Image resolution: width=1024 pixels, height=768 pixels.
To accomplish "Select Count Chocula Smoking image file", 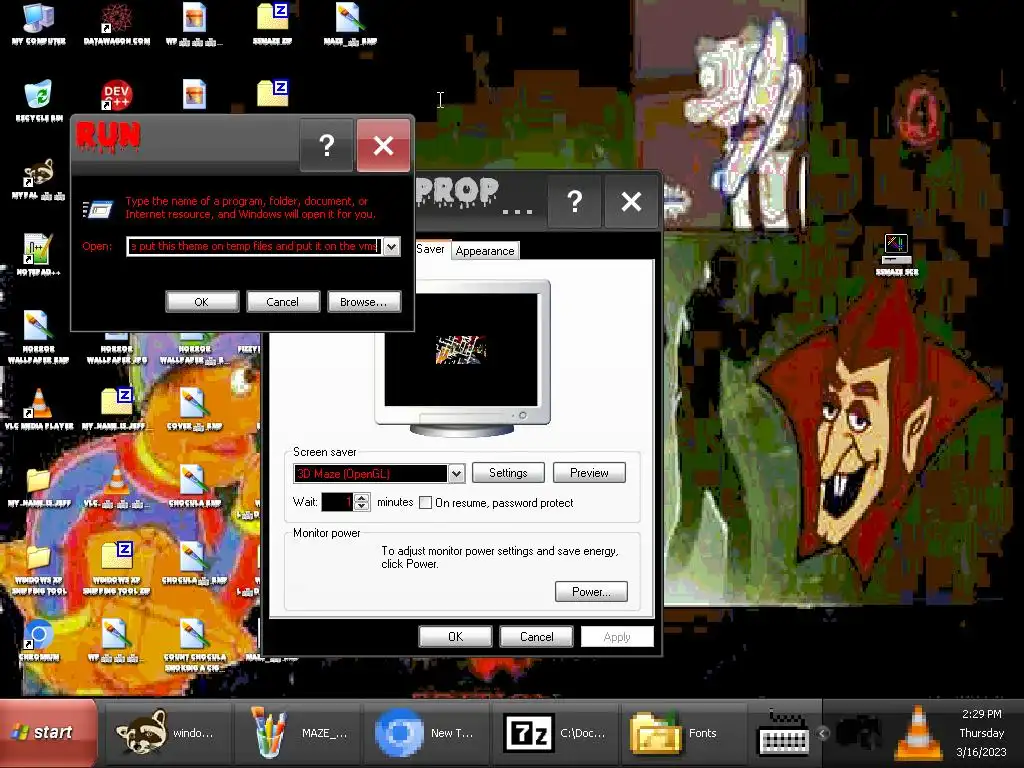I will pyautogui.click(x=193, y=645).
